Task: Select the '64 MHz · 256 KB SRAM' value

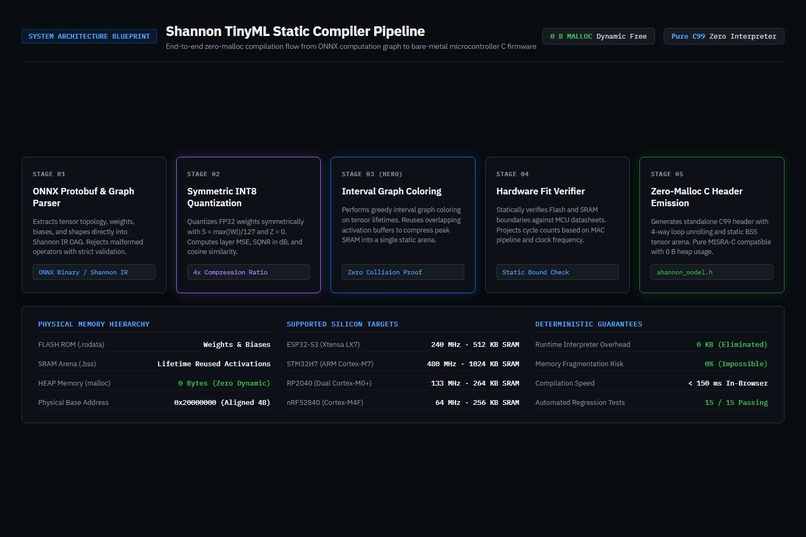Action: [x=477, y=402]
